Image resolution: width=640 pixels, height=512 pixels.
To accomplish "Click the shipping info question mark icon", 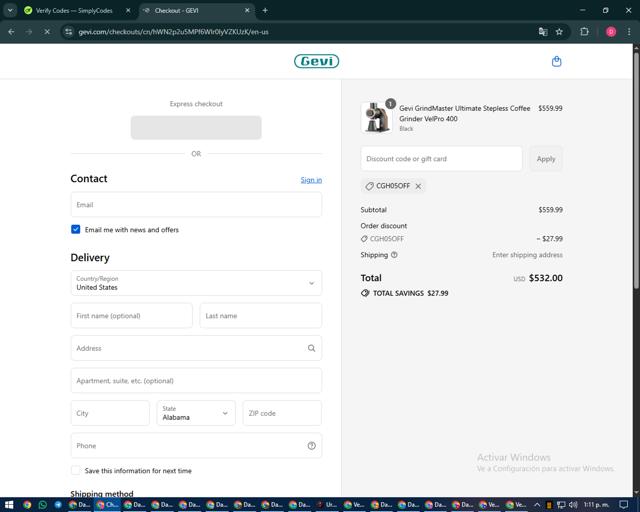I will (394, 255).
